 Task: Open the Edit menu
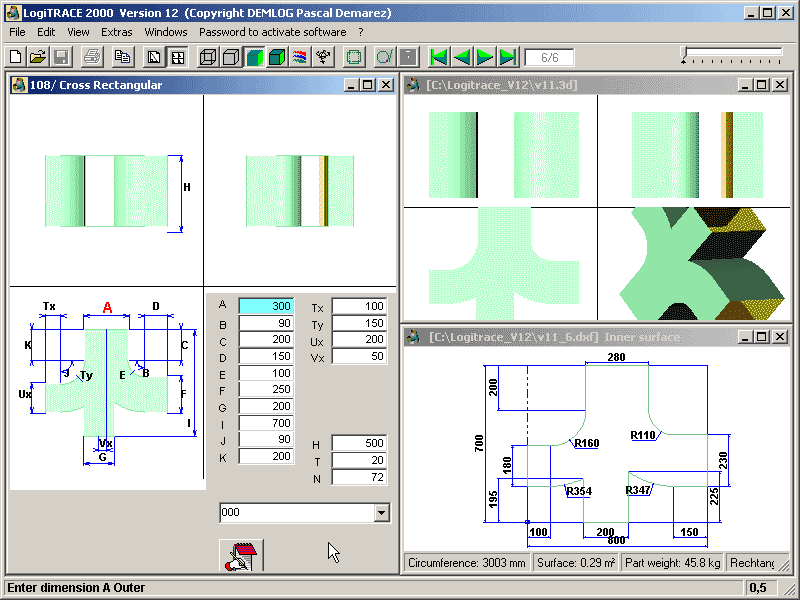tap(46, 32)
